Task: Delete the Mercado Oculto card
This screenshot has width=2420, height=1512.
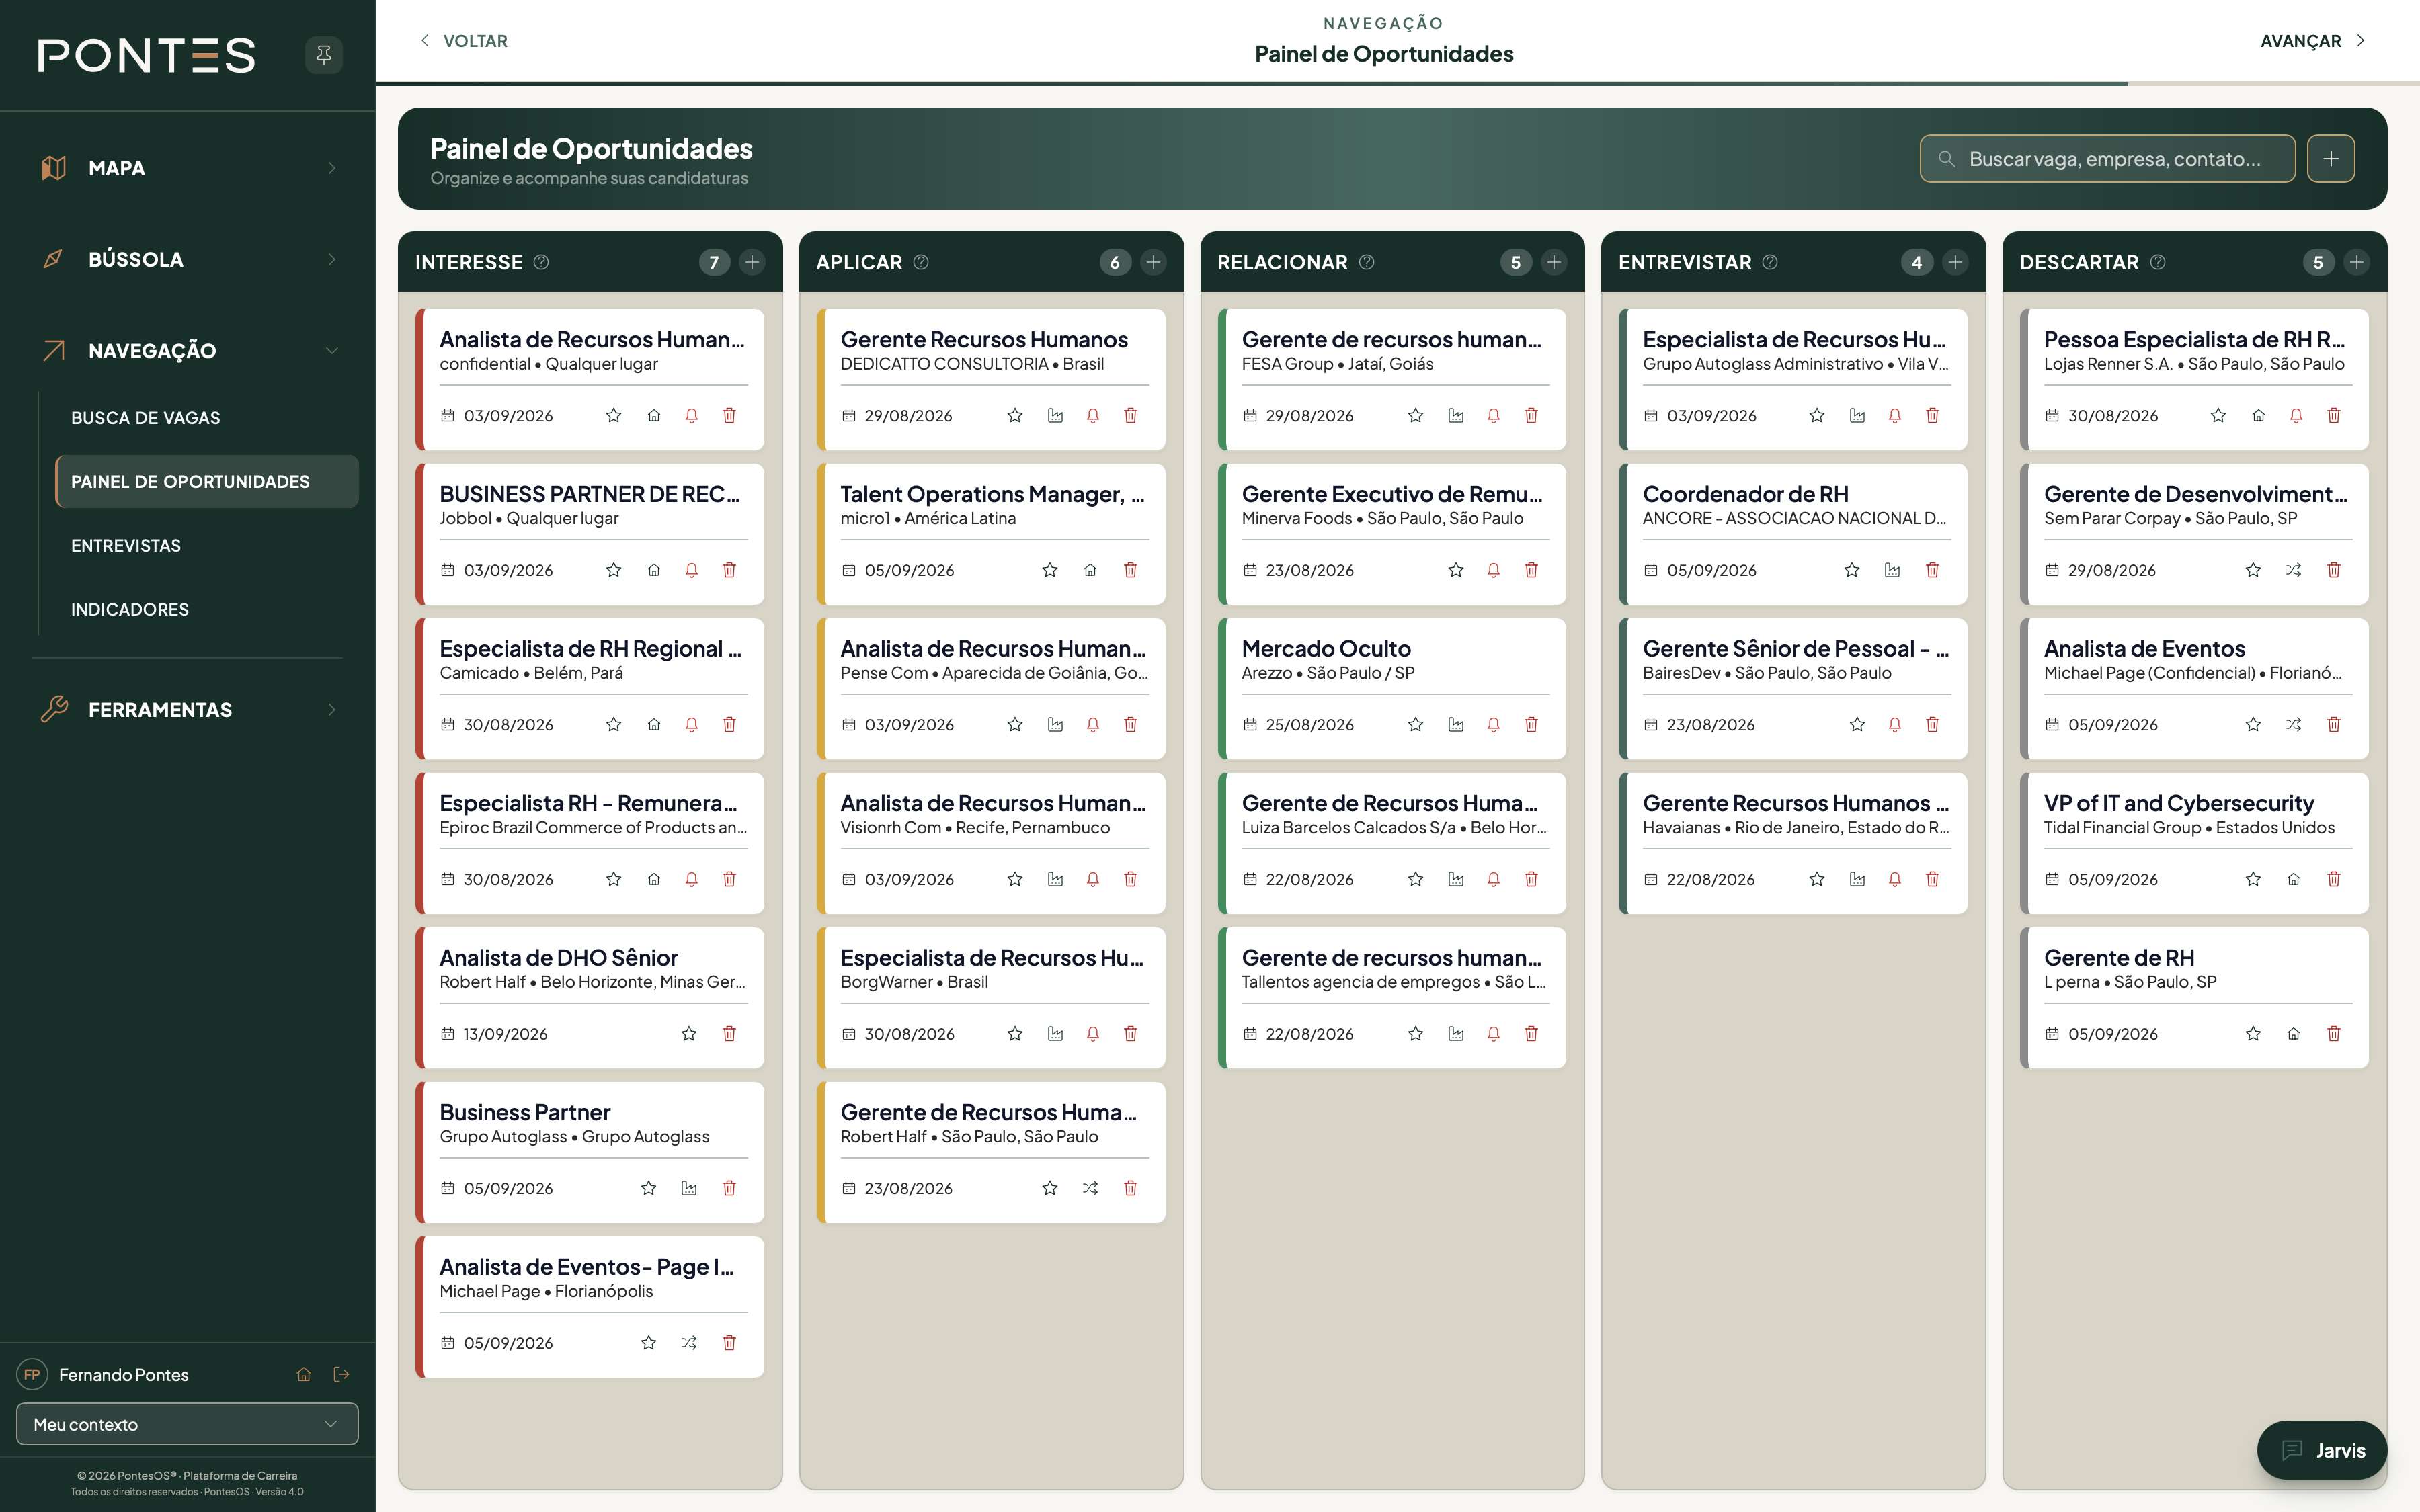Action: click(1531, 724)
